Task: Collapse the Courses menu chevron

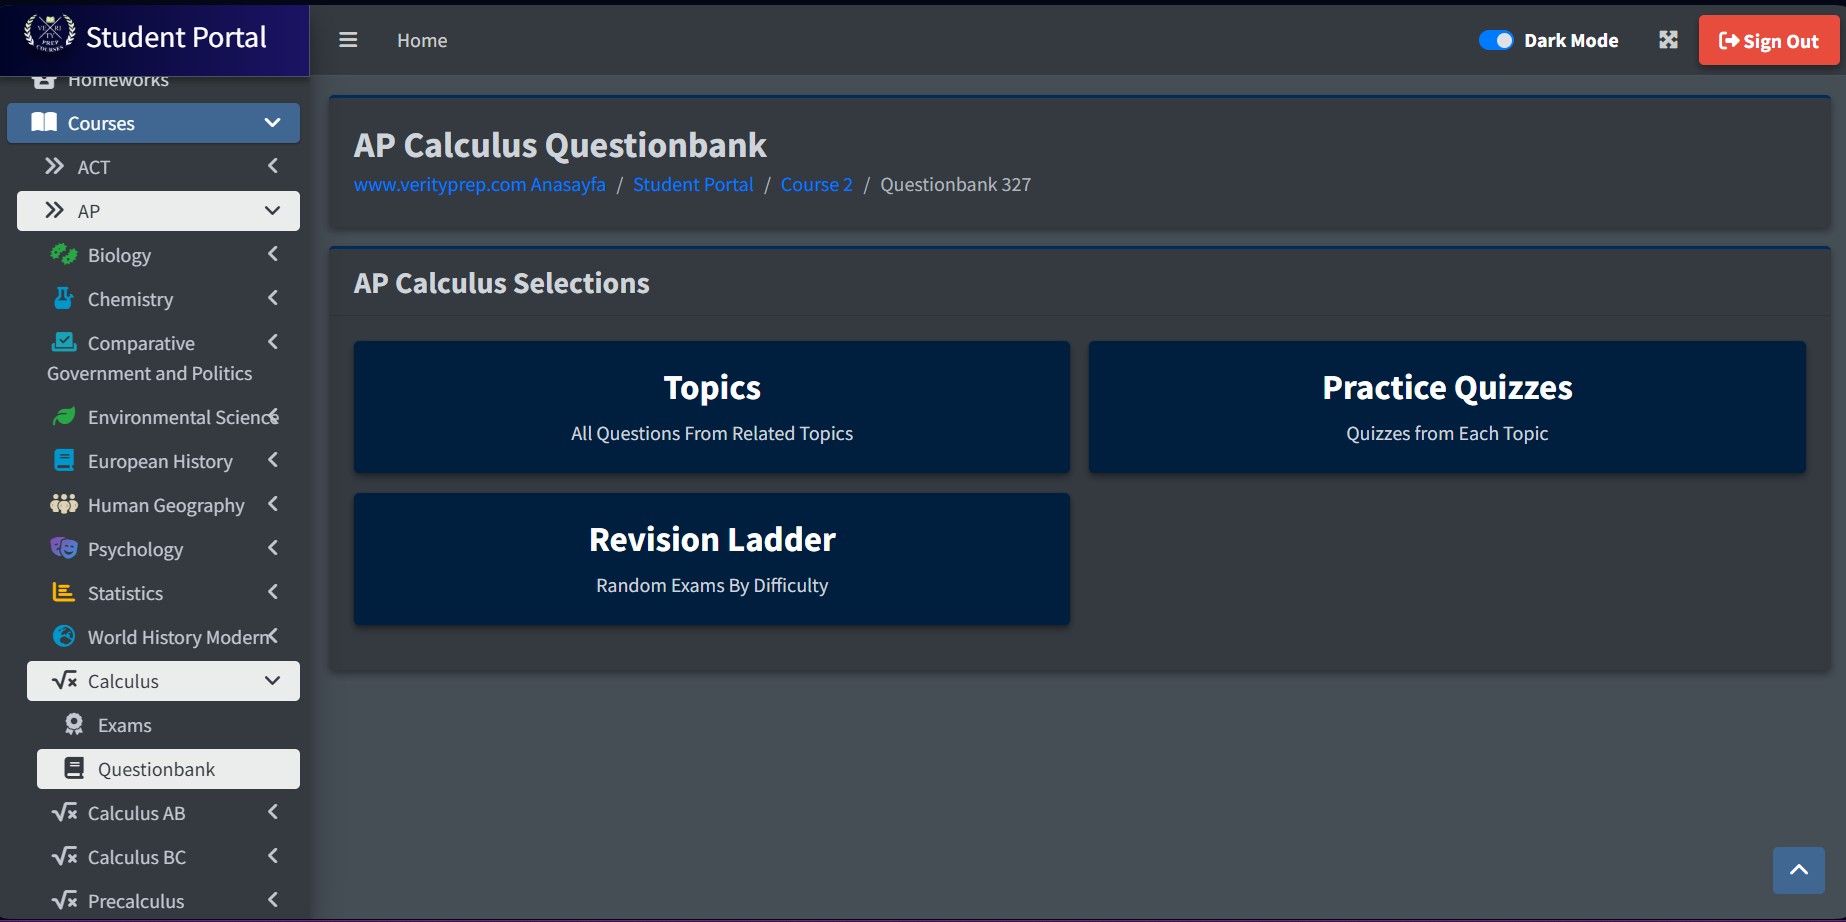Action: tap(272, 123)
